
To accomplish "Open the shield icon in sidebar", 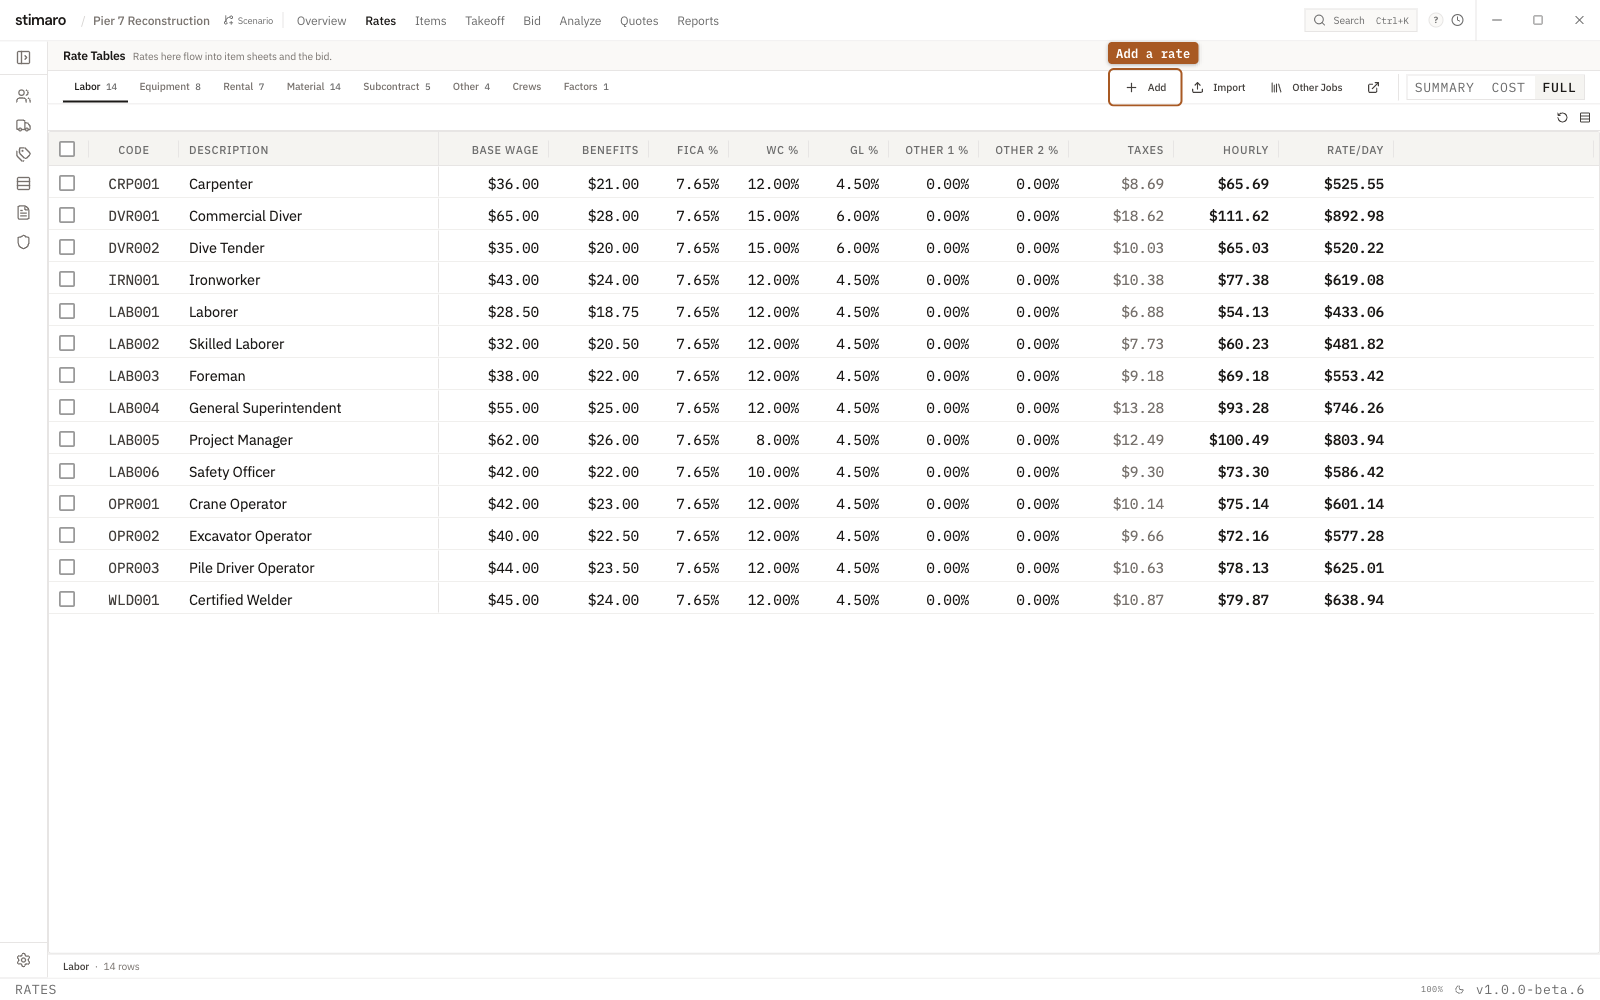I will coord(23,241).
